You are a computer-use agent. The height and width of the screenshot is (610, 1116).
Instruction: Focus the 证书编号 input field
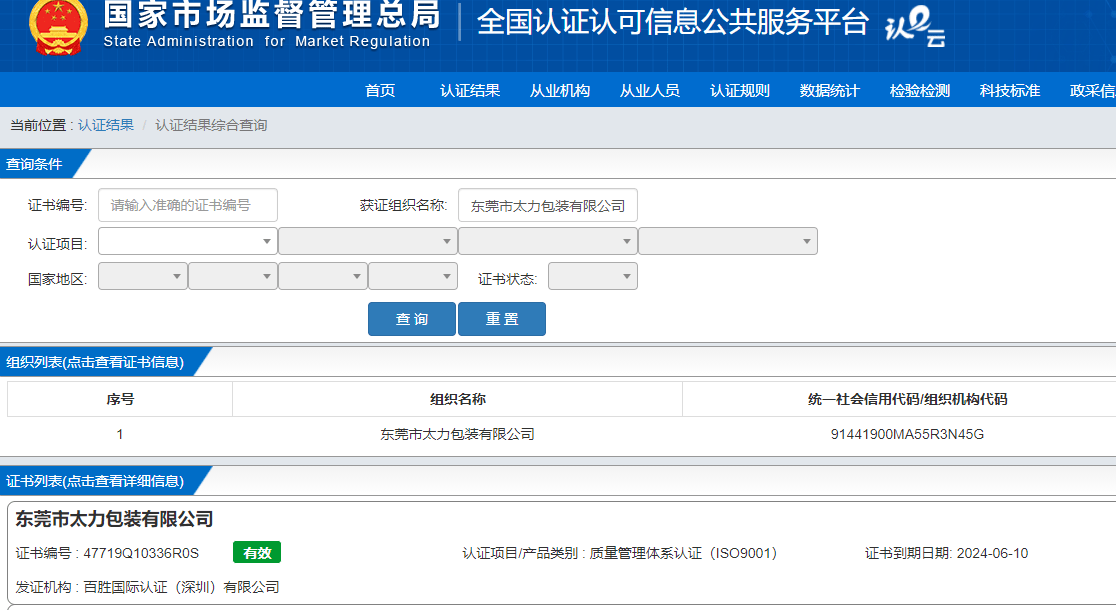pyautogui.click(x=188, y=205)
